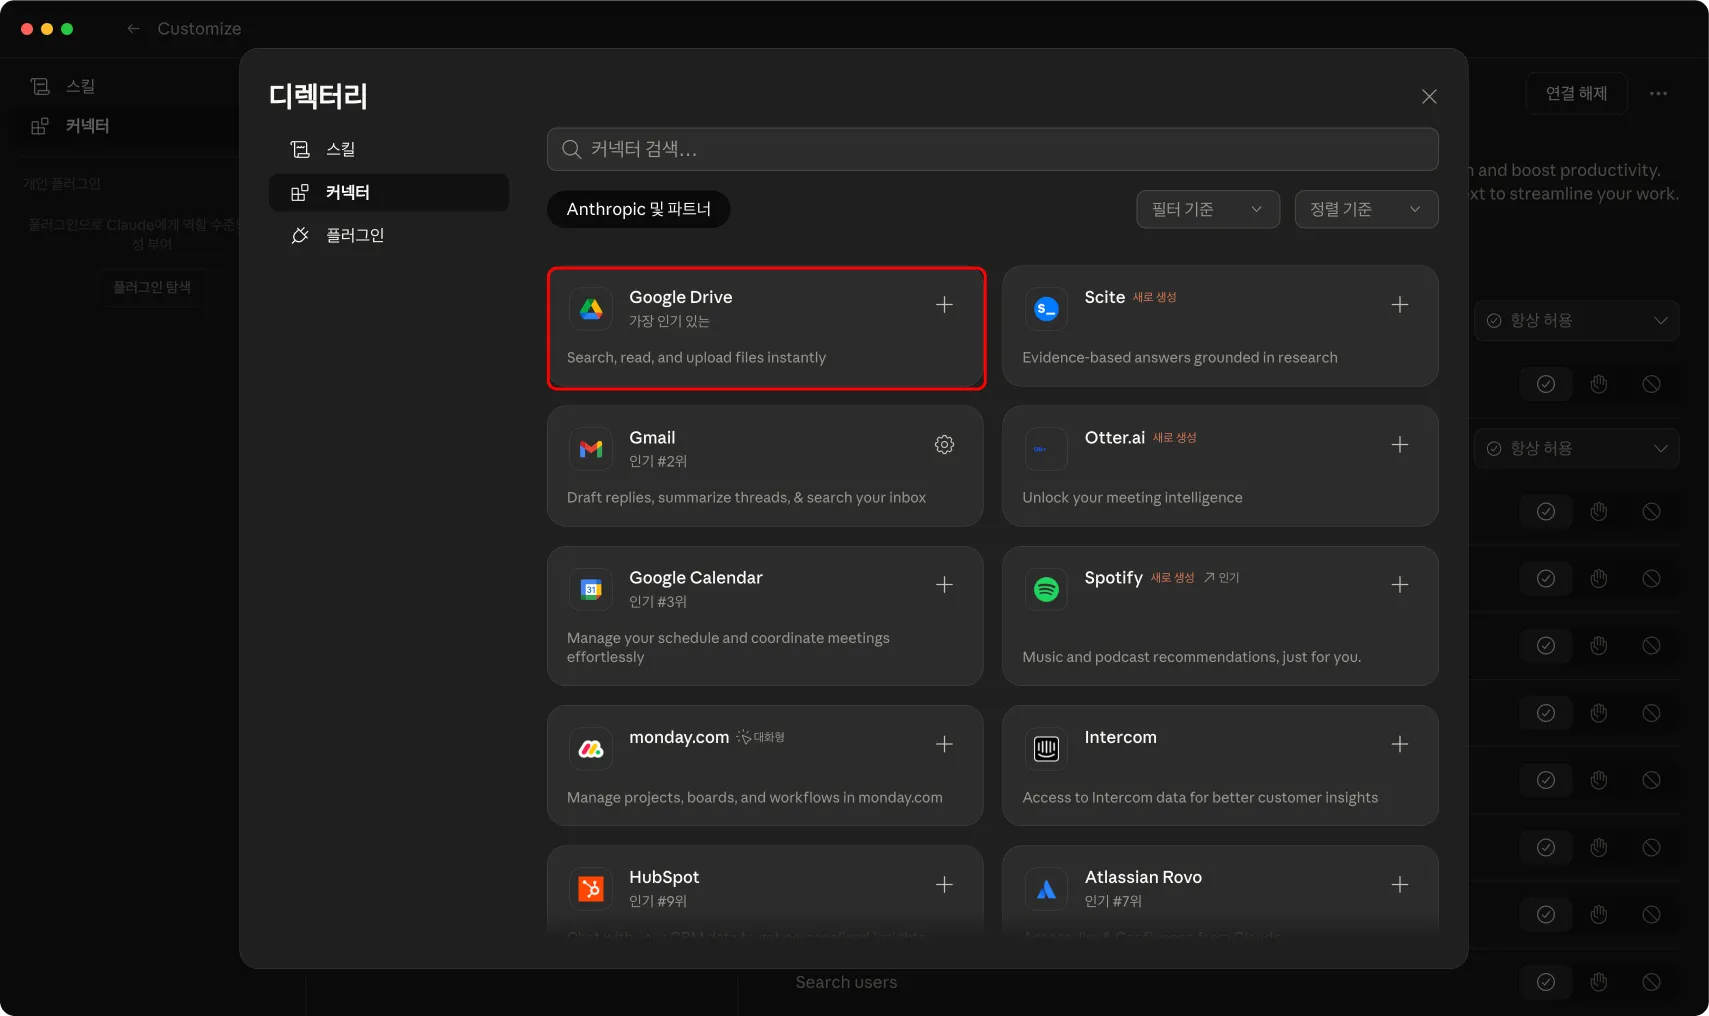Focus the 커넥터 검색 search field
Image resolution: width=1709 pixels, height=1016 pixels.
(992, 149)
